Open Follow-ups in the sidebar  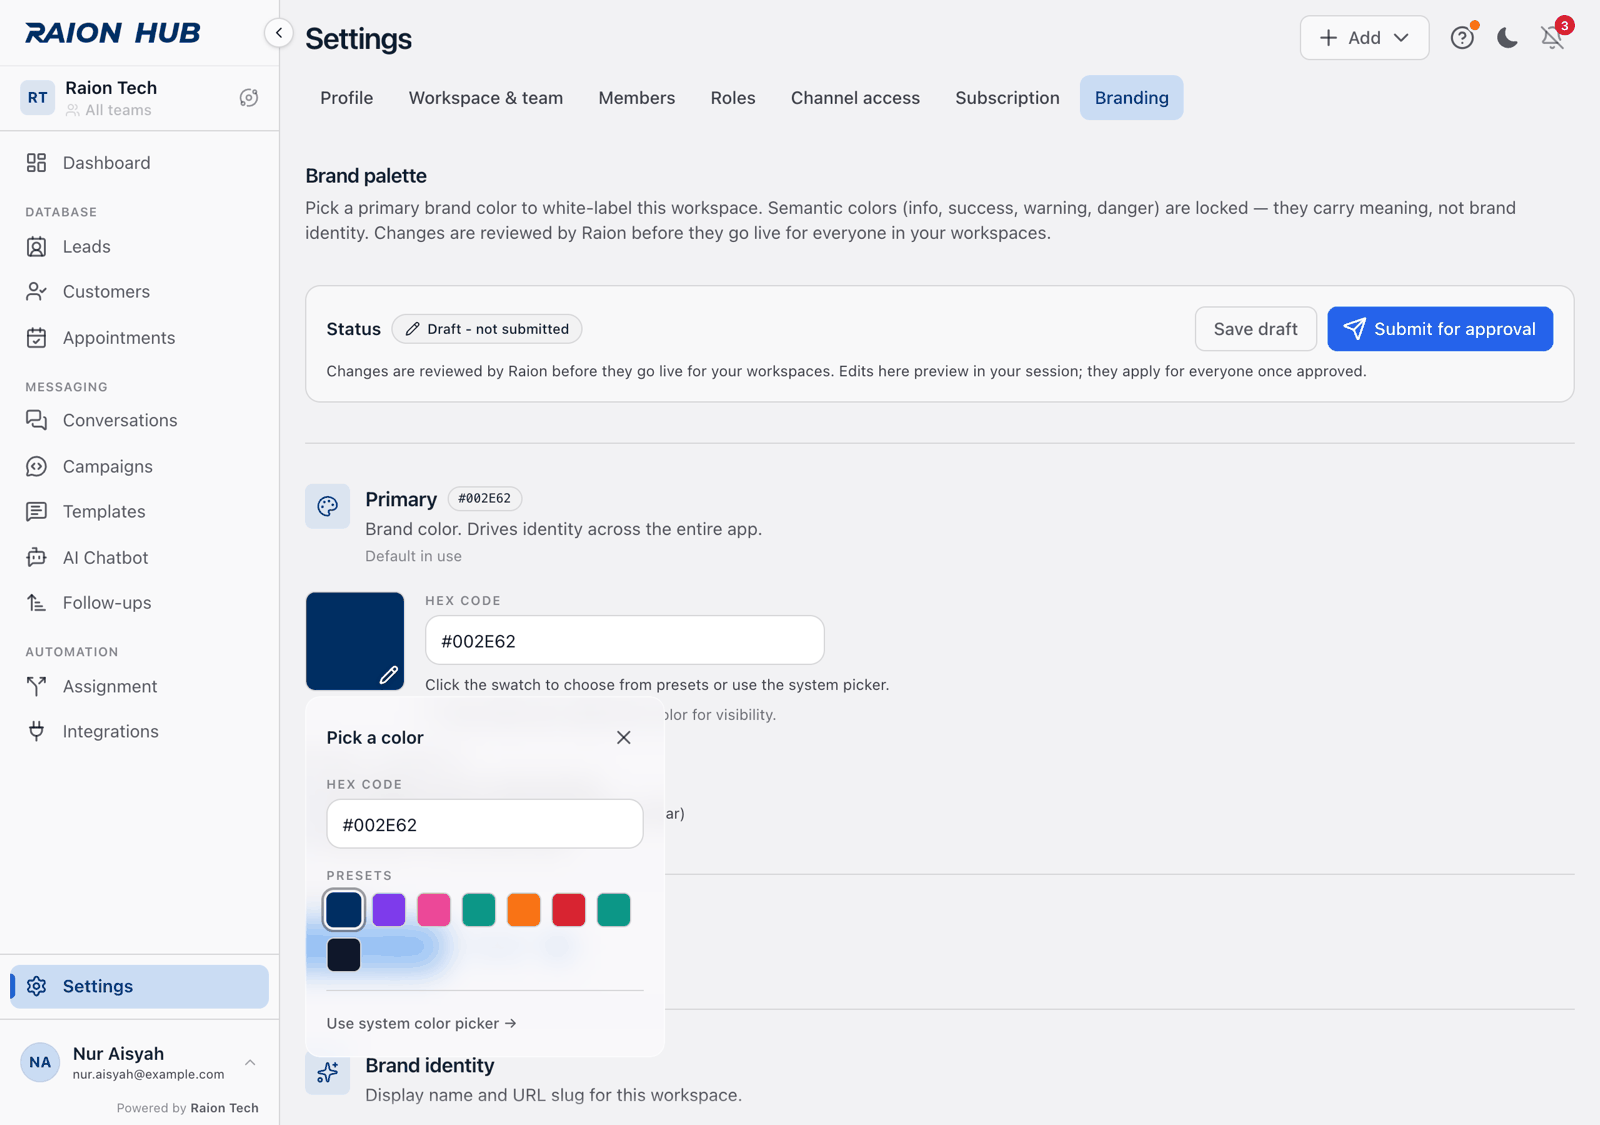139,603
